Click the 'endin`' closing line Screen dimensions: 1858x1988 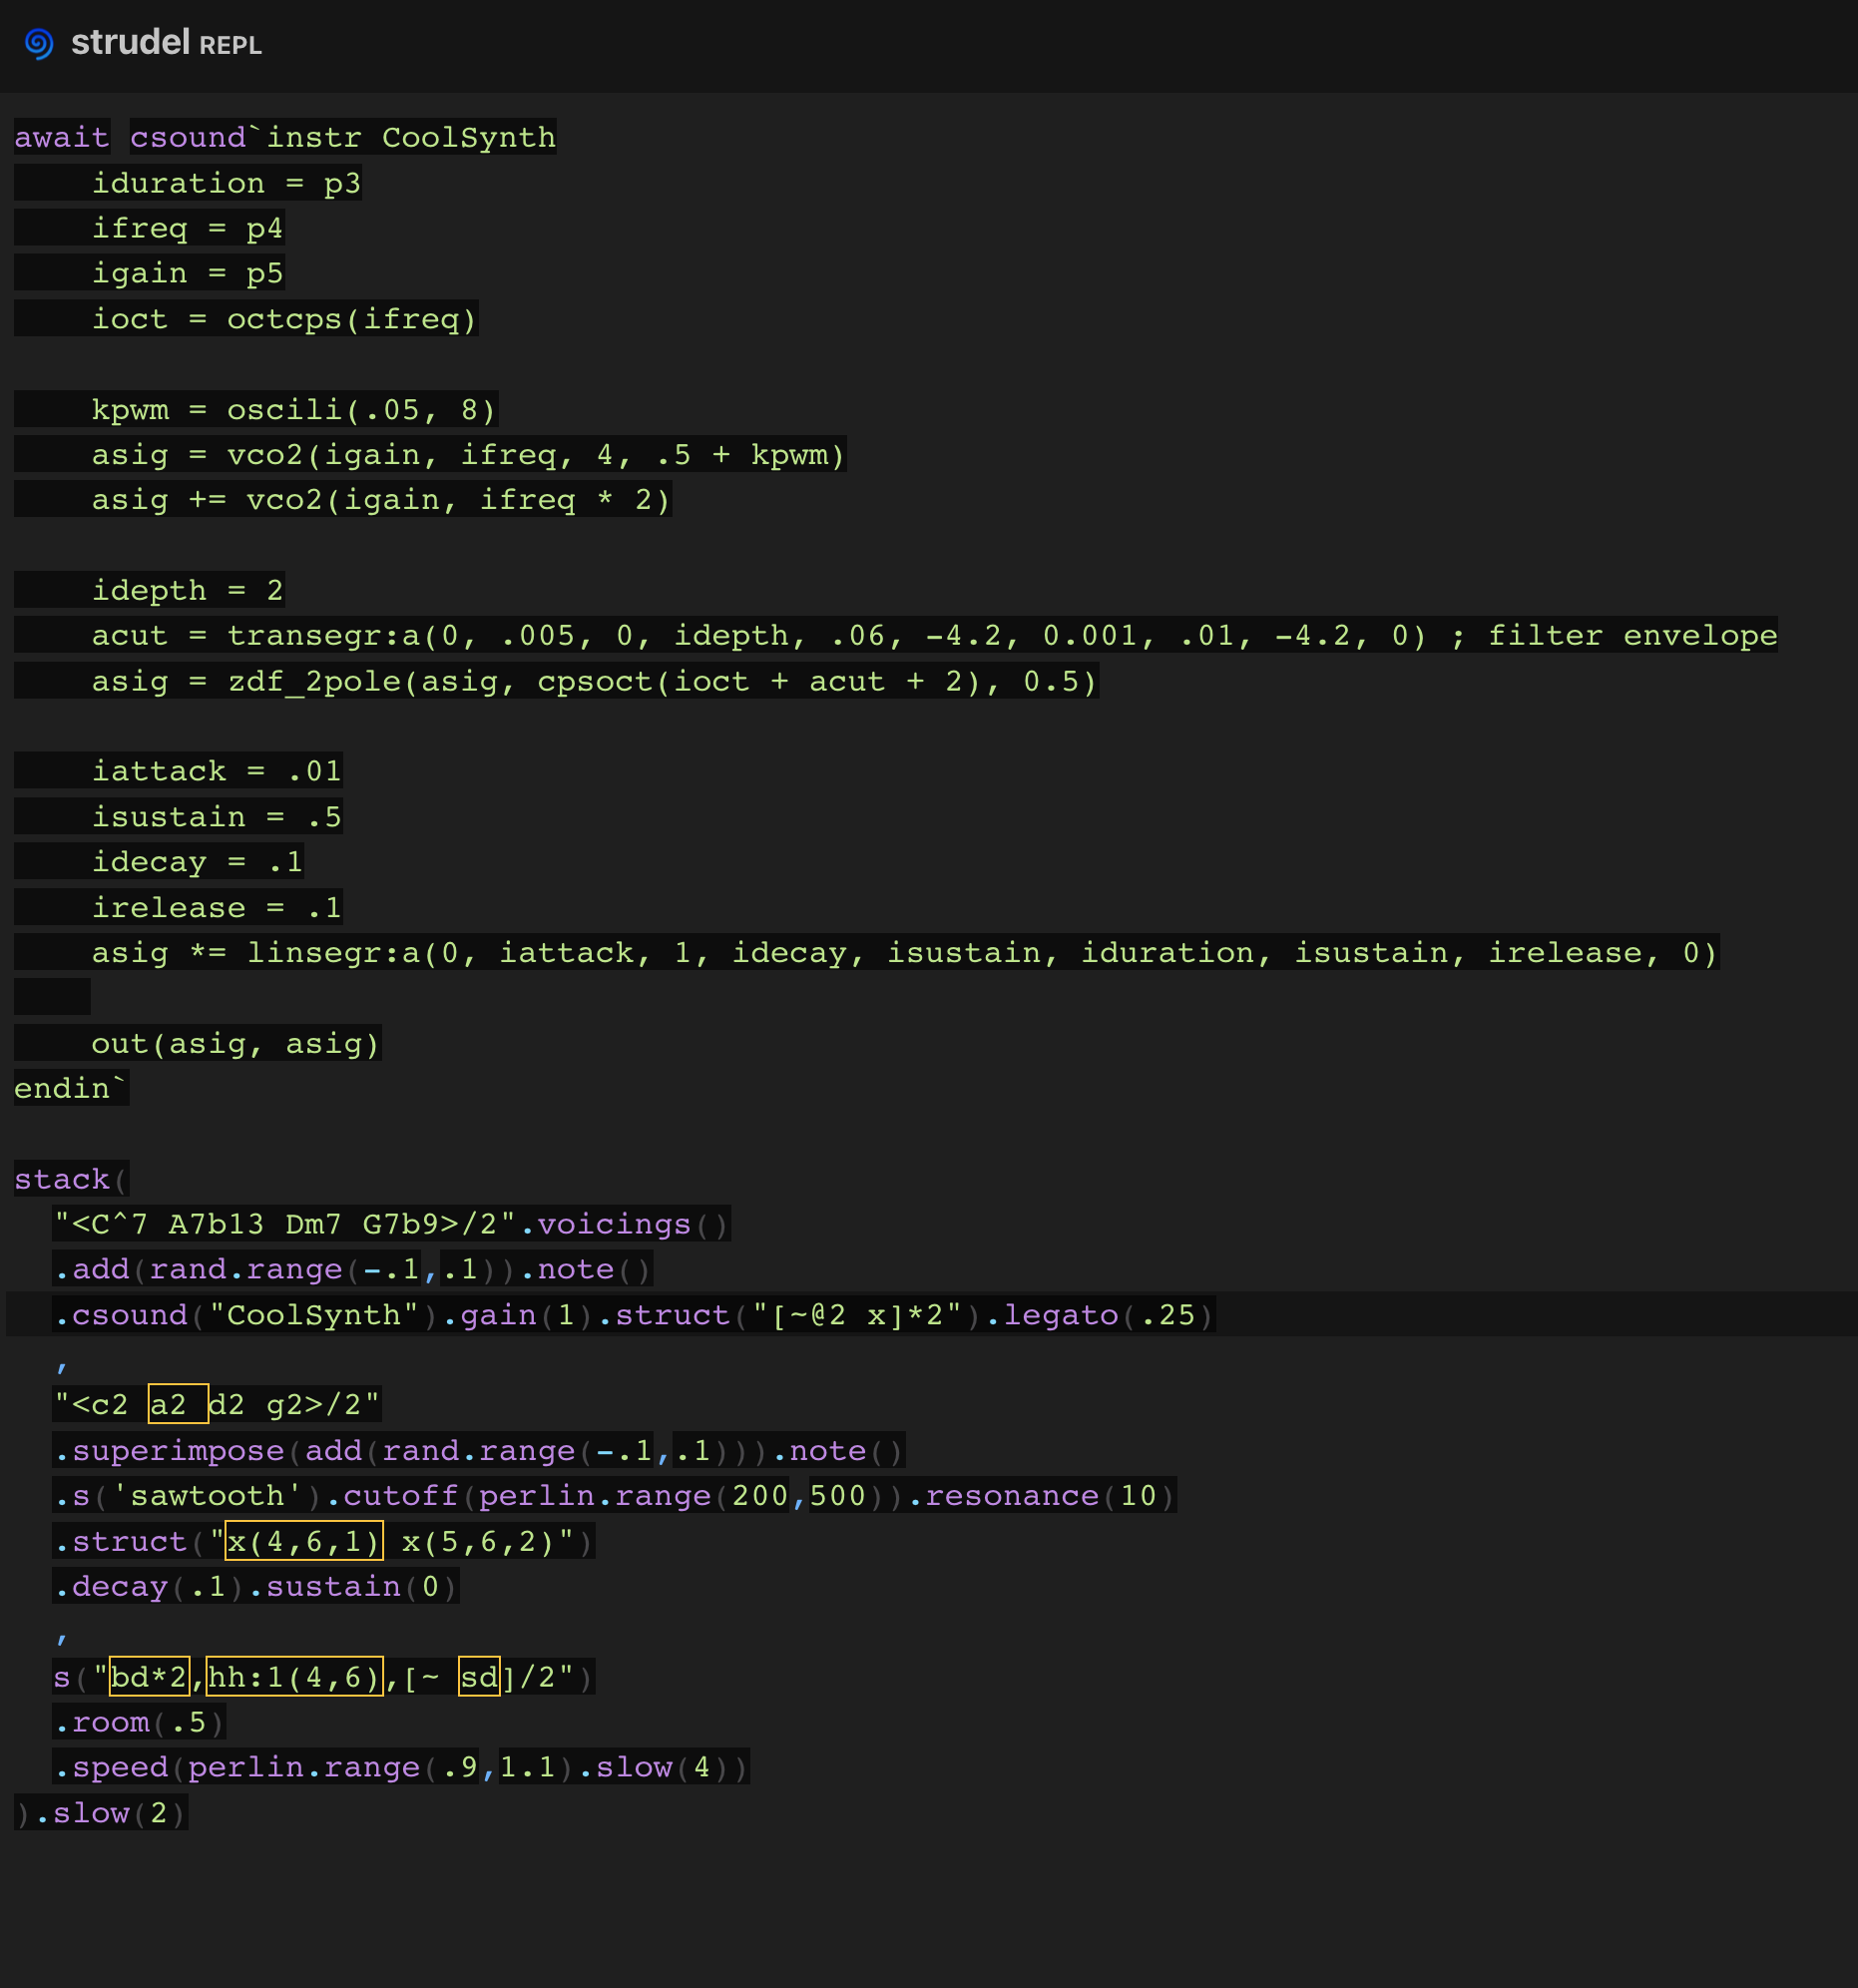[x=71, y=1088]
